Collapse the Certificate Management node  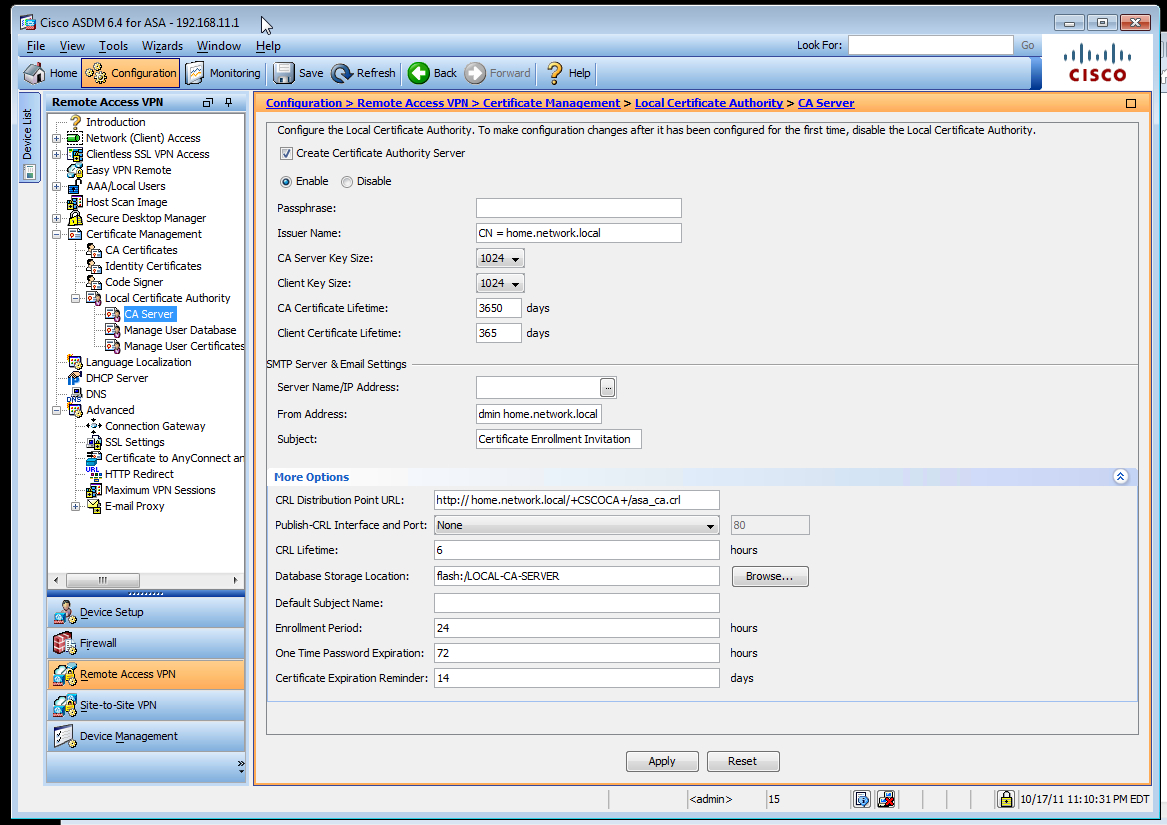[57, 235]
